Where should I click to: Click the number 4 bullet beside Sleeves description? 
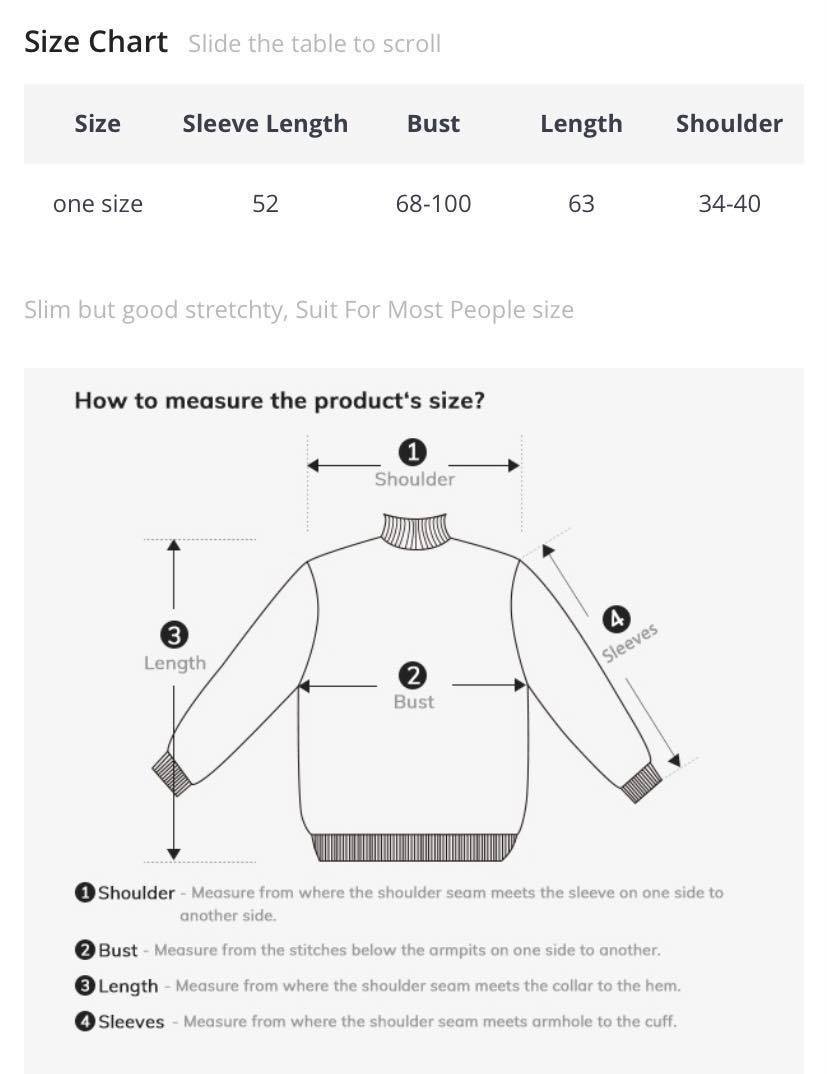tap(84, 1021)
